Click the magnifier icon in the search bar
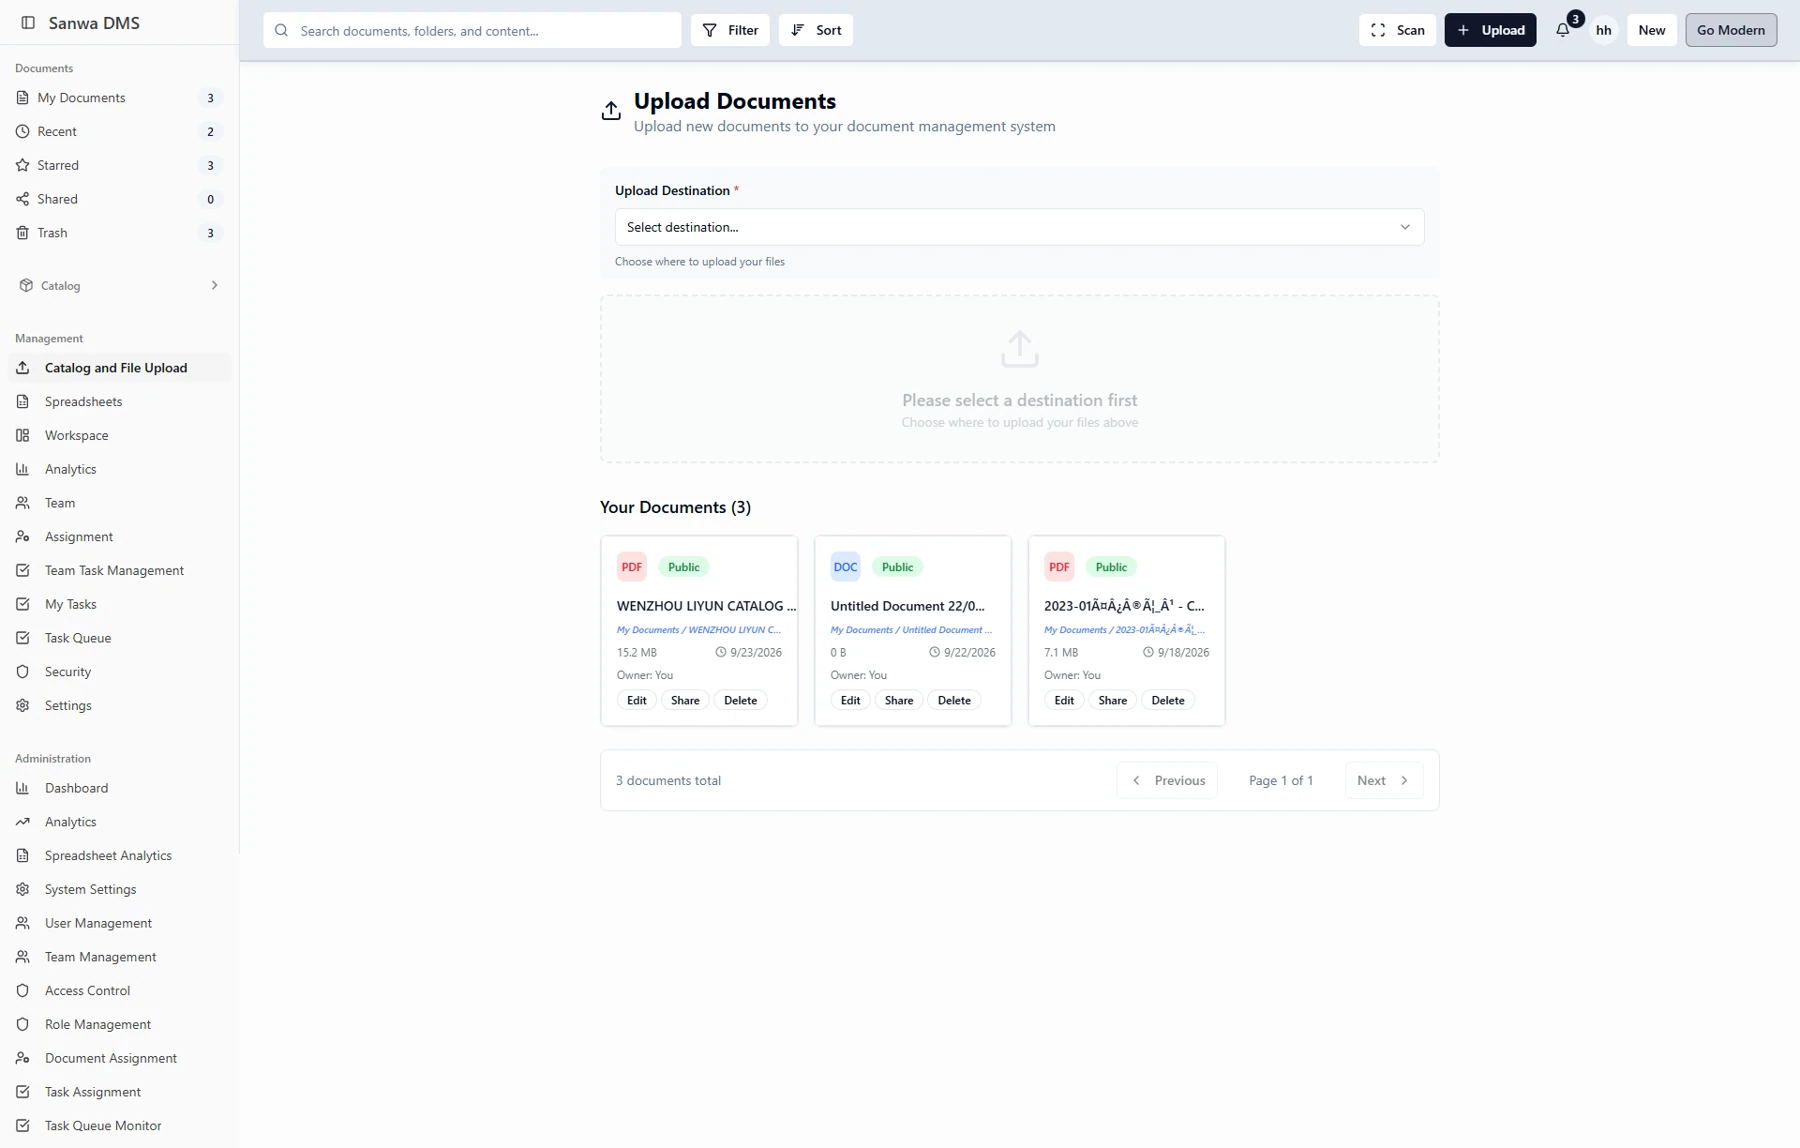Image resolution: width=1800 pixels, height=1148 pixels. [281, 30]
